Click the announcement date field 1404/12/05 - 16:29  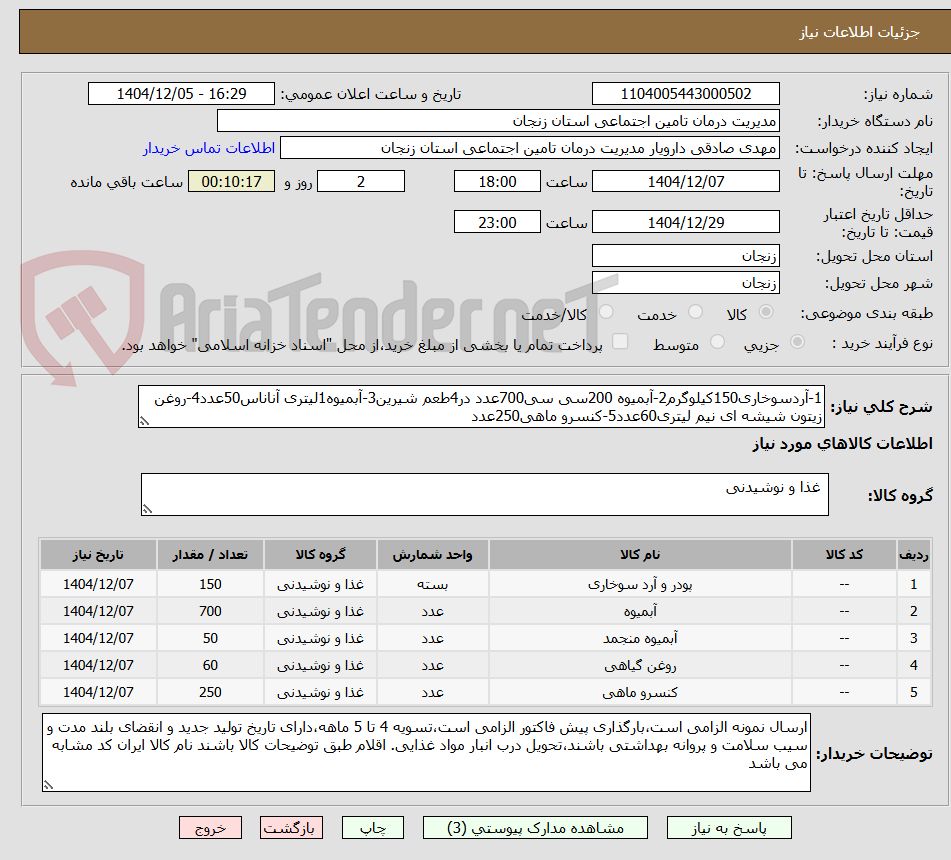point(181,94)
